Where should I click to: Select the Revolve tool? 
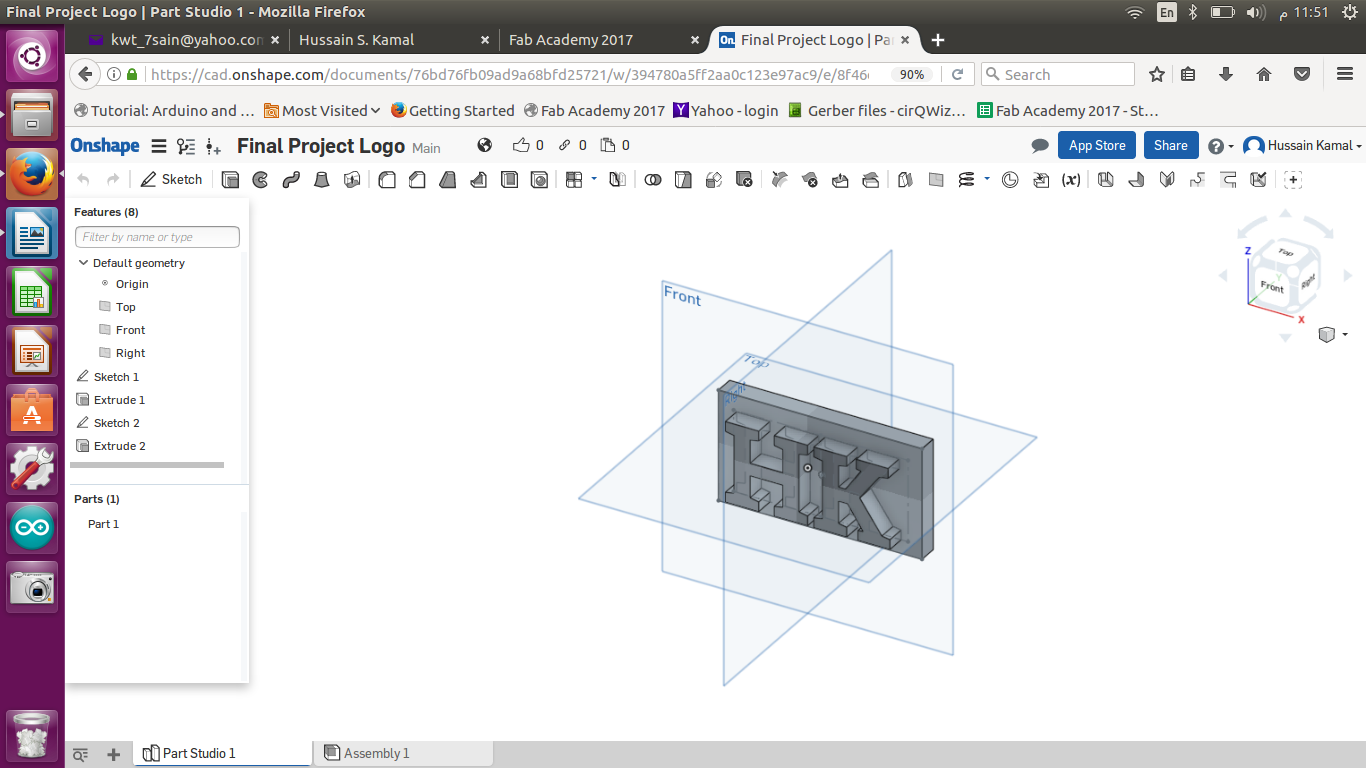coord(260,180)
